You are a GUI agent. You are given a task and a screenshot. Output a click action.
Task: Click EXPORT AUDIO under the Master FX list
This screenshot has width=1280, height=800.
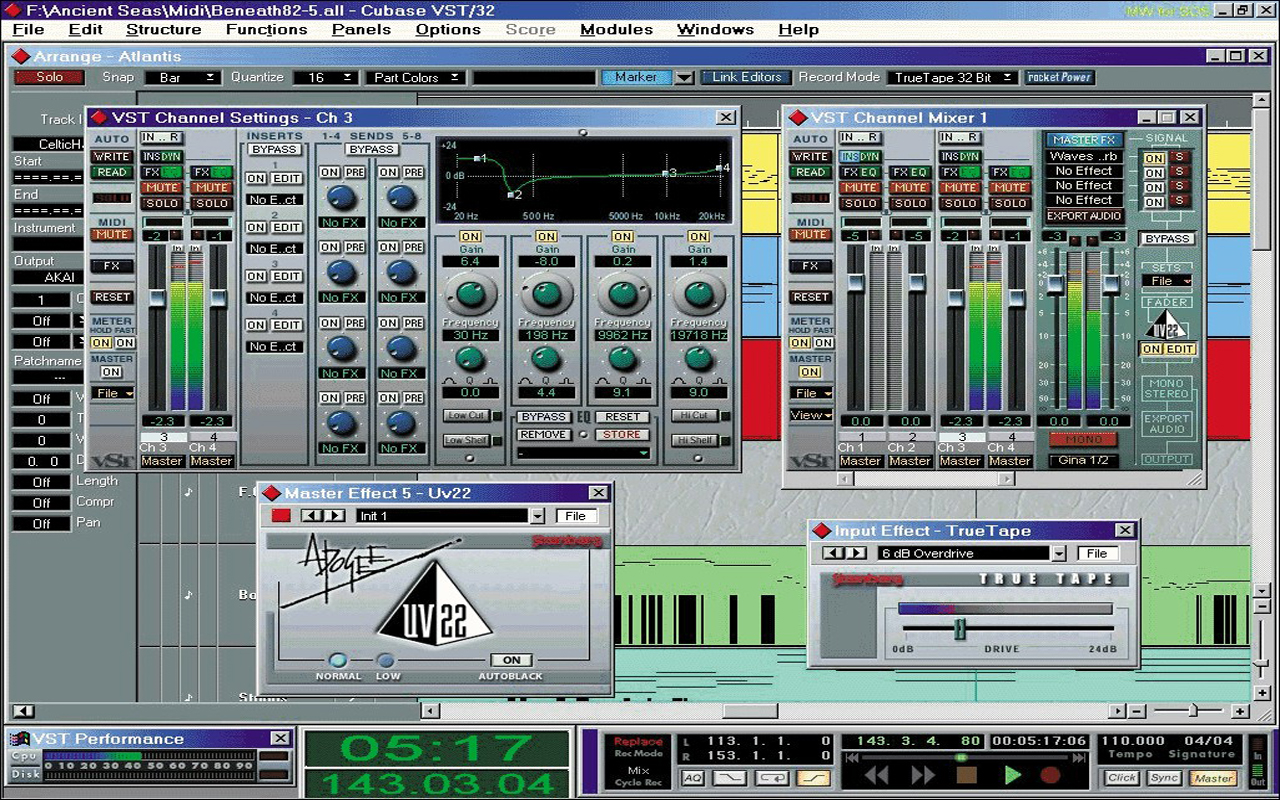[1084, 216]
